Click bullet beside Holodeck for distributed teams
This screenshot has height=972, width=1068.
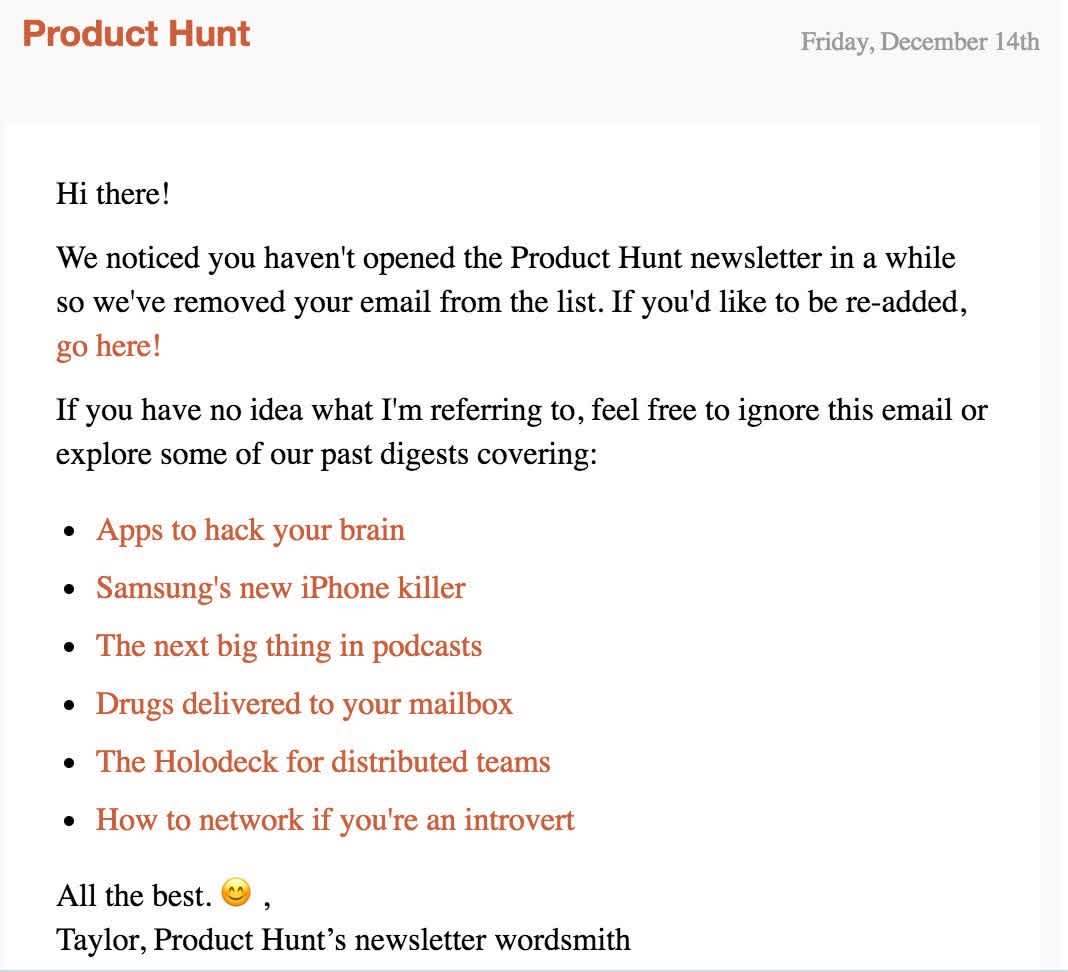click(69, 764)
